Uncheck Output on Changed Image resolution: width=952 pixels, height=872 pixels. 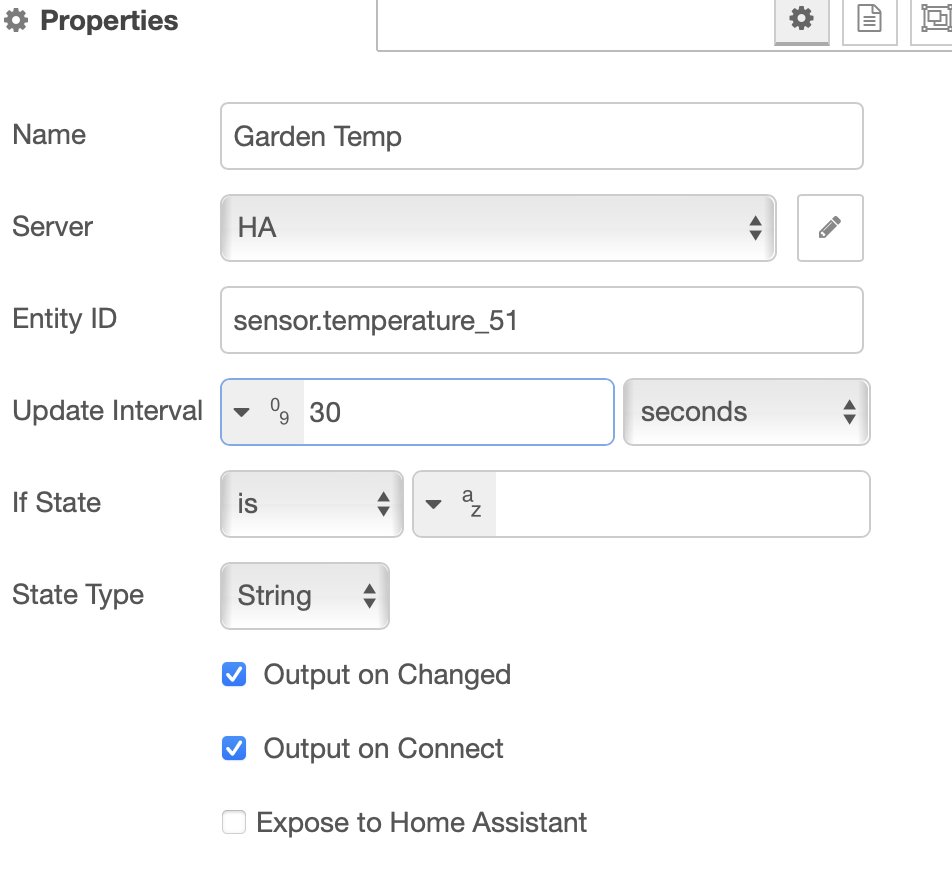click(233, 674)
